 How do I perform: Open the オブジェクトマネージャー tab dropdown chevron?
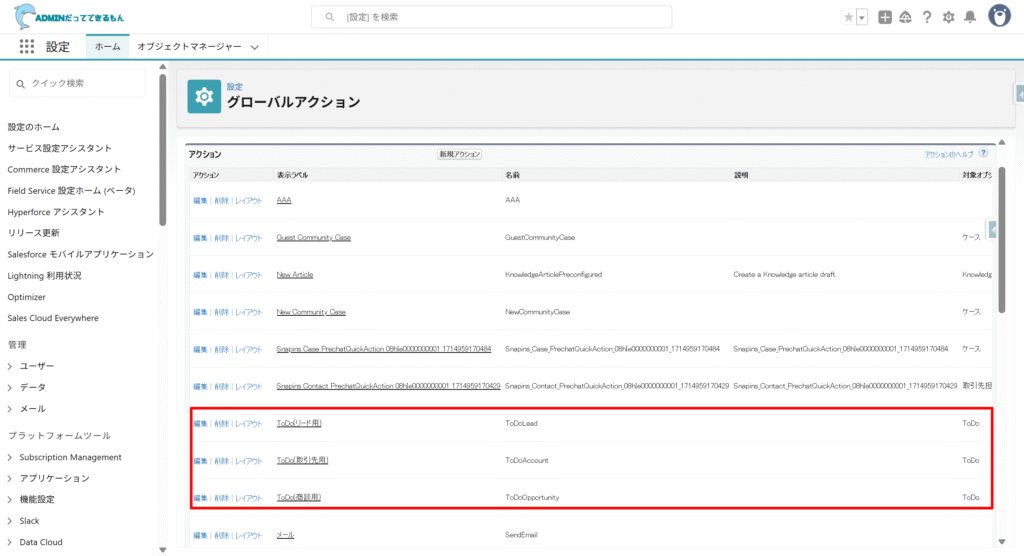[x=255, y=47]
